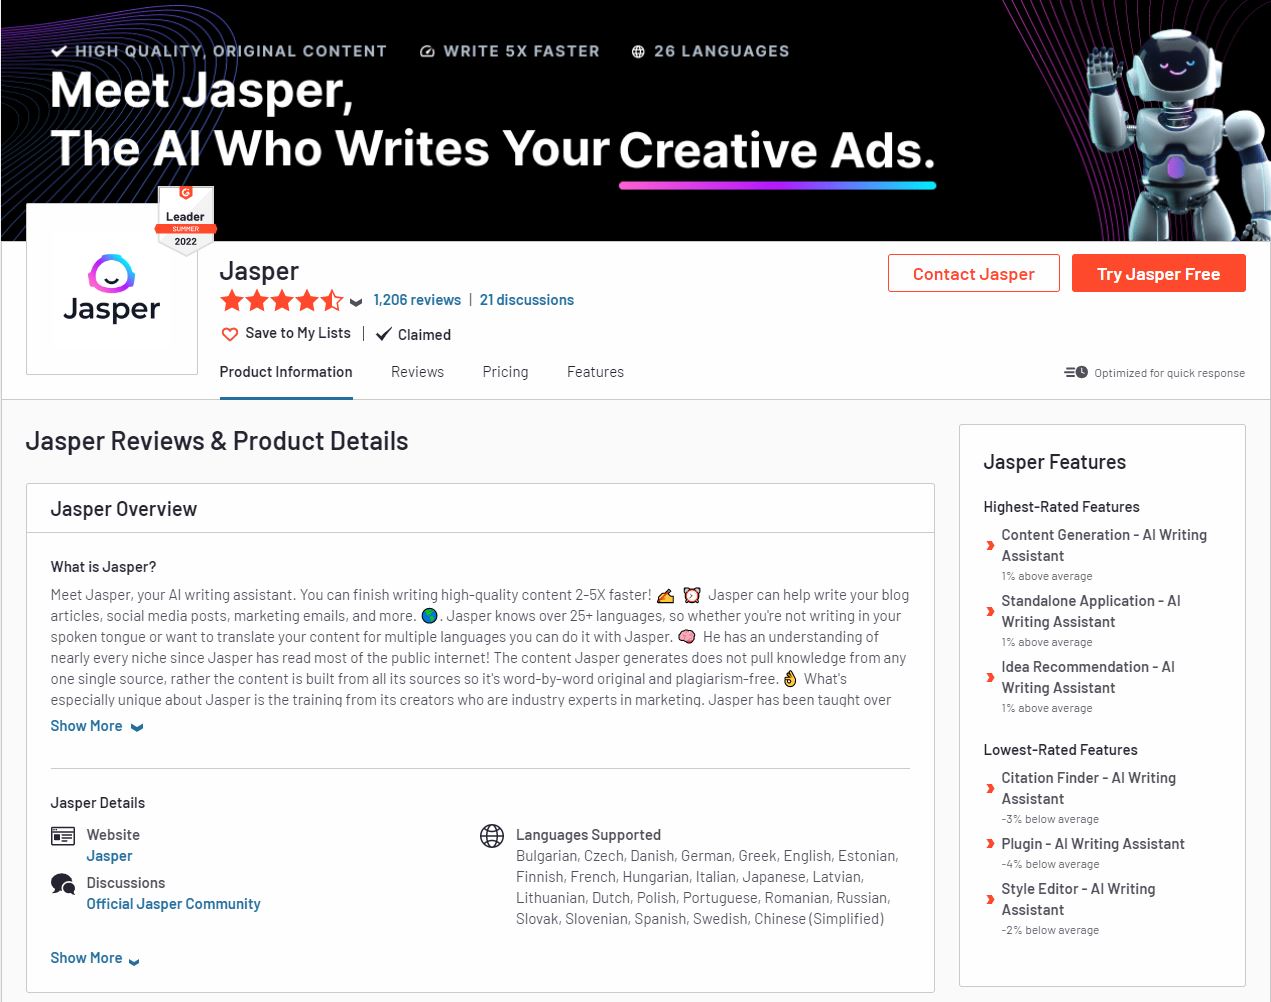Open the 1,206 reviews link

point(417,300)
